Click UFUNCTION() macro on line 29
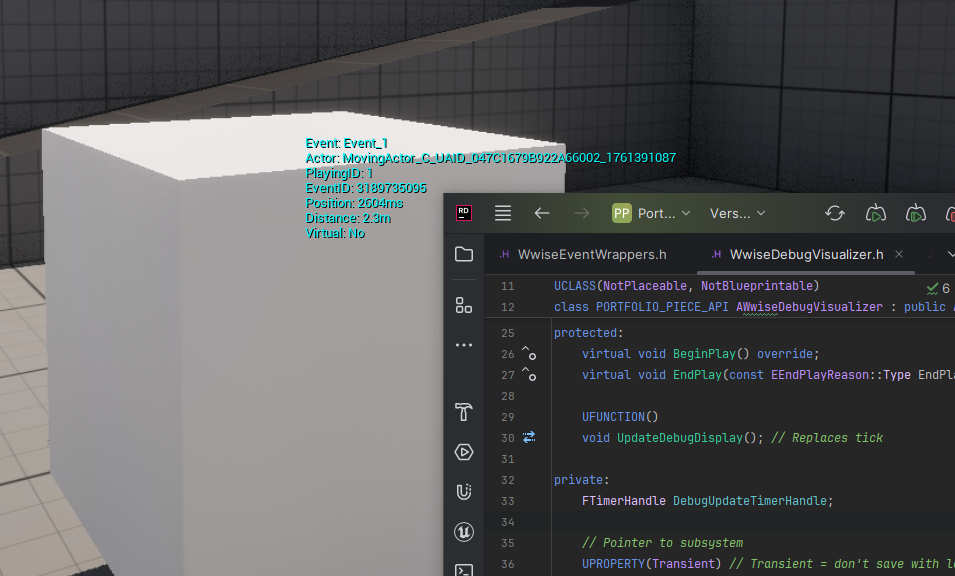This screenshot has width=955, height=576. (620, 417)
